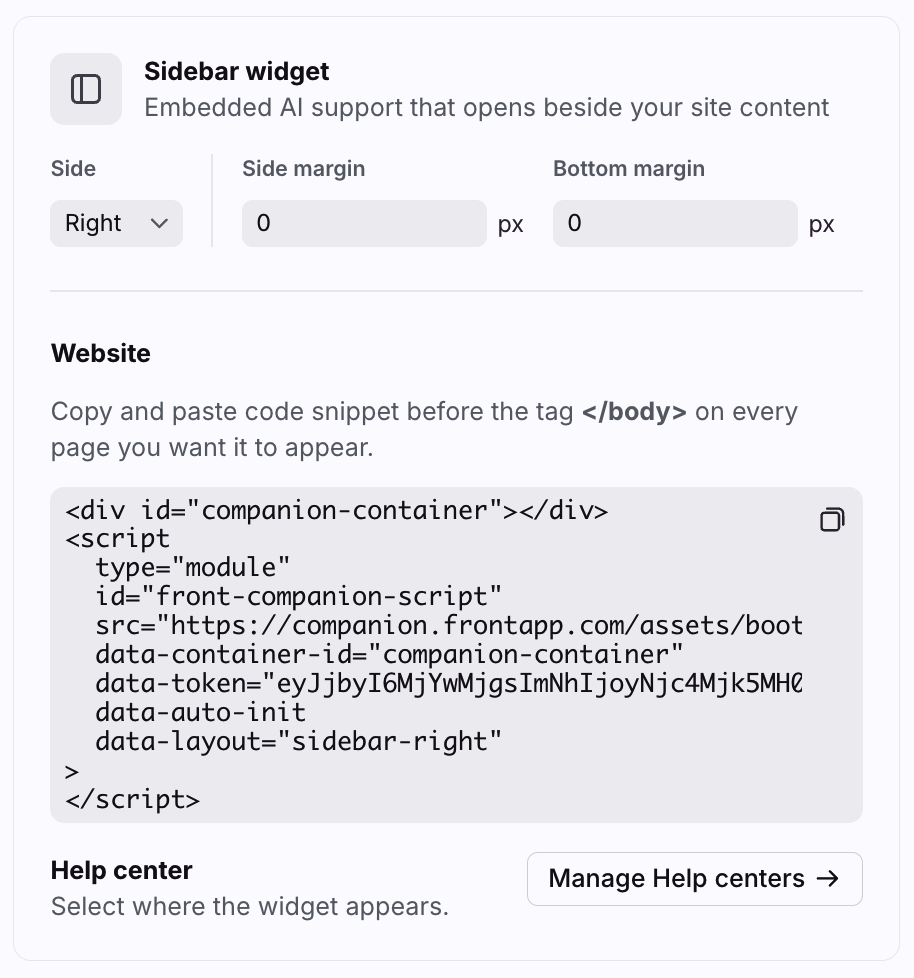Click "Select where the widget appears" text
The image size is (914, 978).
point(249,907)
